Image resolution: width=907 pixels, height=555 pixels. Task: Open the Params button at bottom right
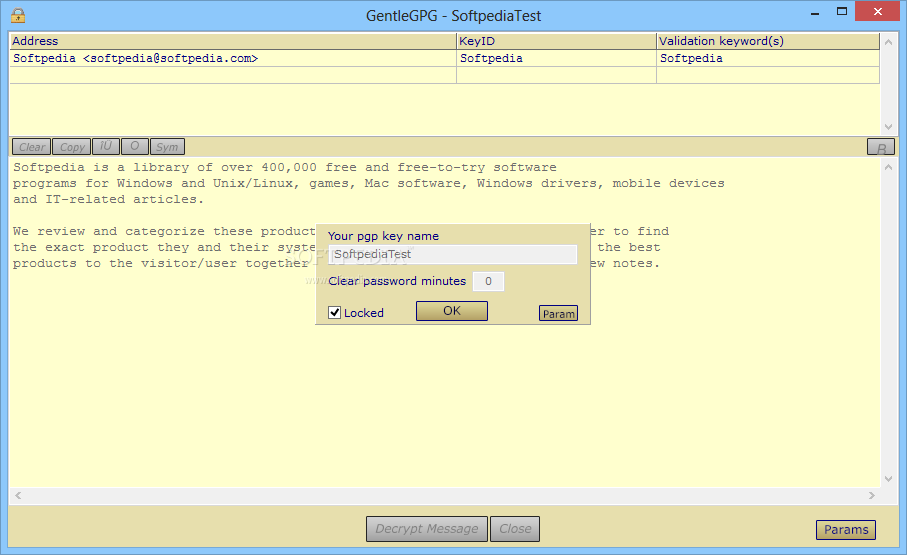[846, 530]
